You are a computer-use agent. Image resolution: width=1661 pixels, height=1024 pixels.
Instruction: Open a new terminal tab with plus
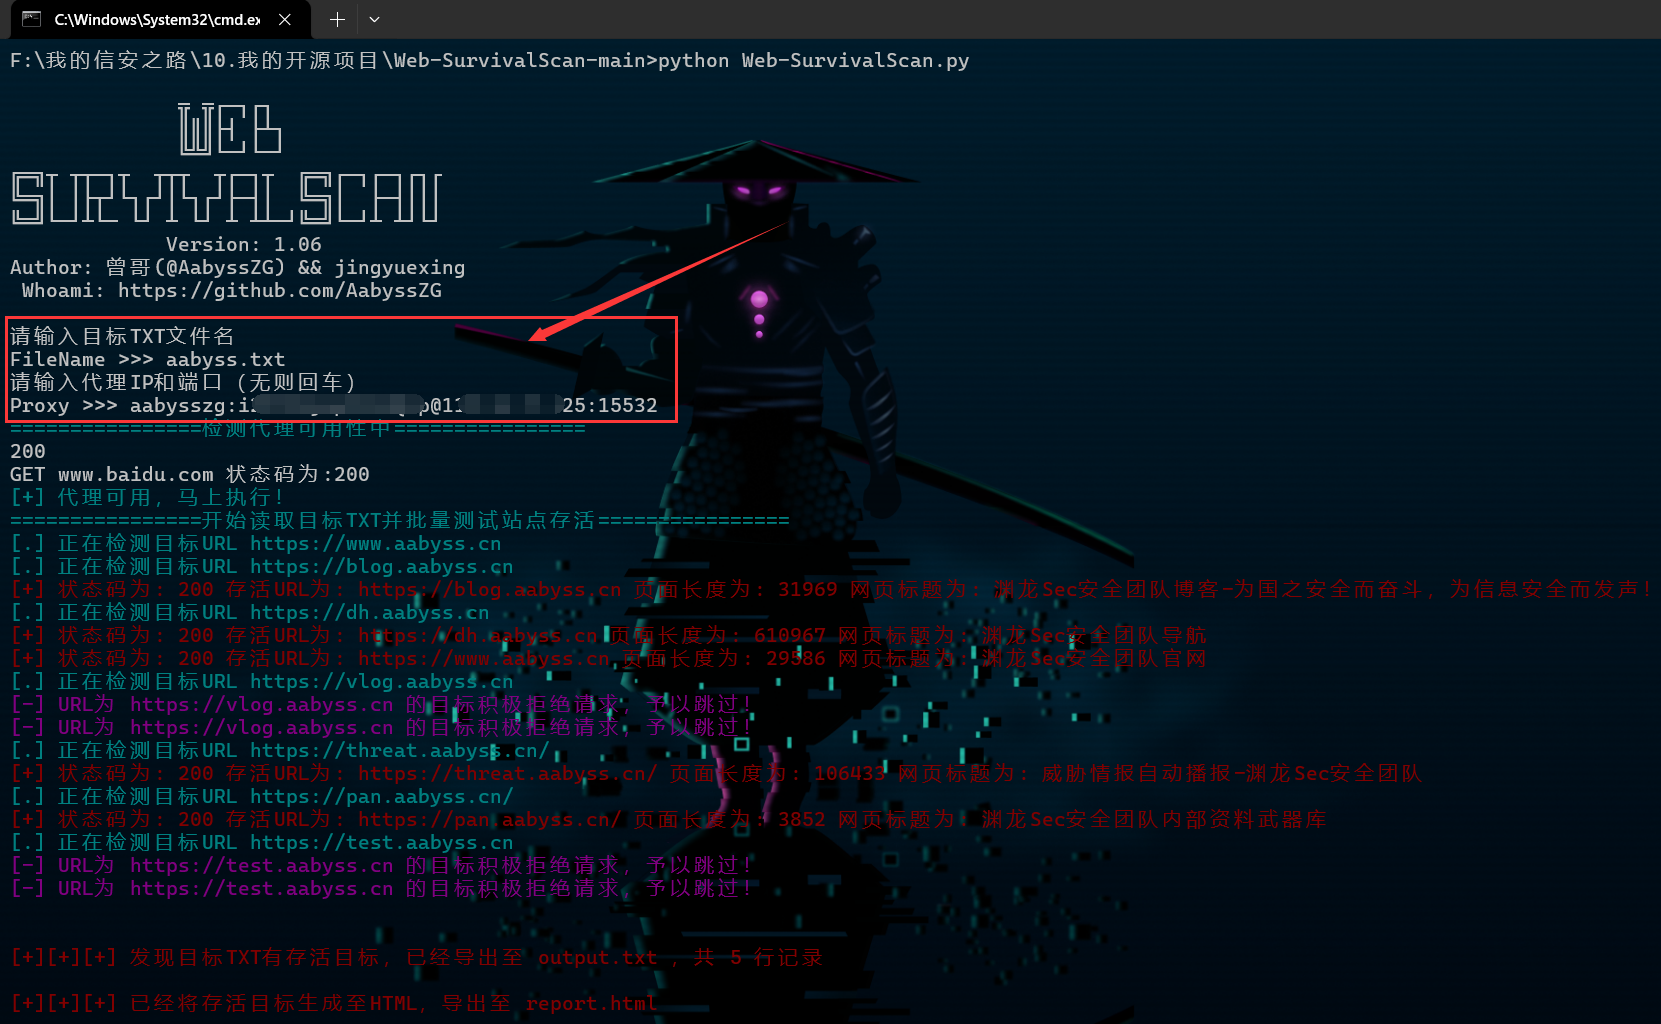[337, 19]
